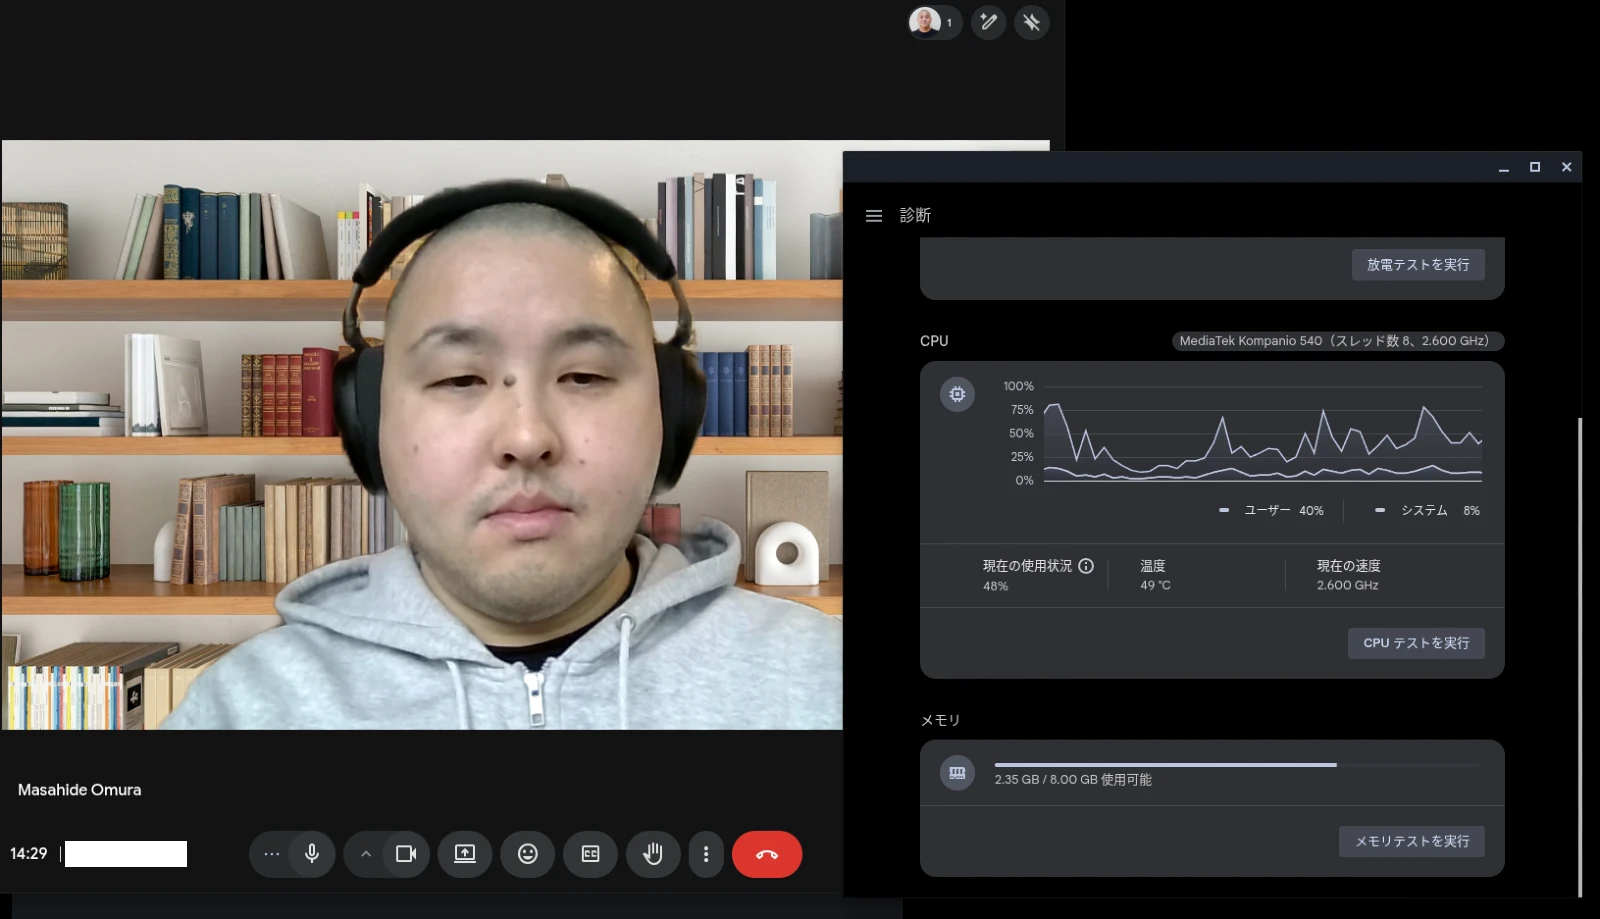The height and width of the screenshot is (919, 1600).
Task: Toggle closed captions on
Action: click(x=590, y=854)
